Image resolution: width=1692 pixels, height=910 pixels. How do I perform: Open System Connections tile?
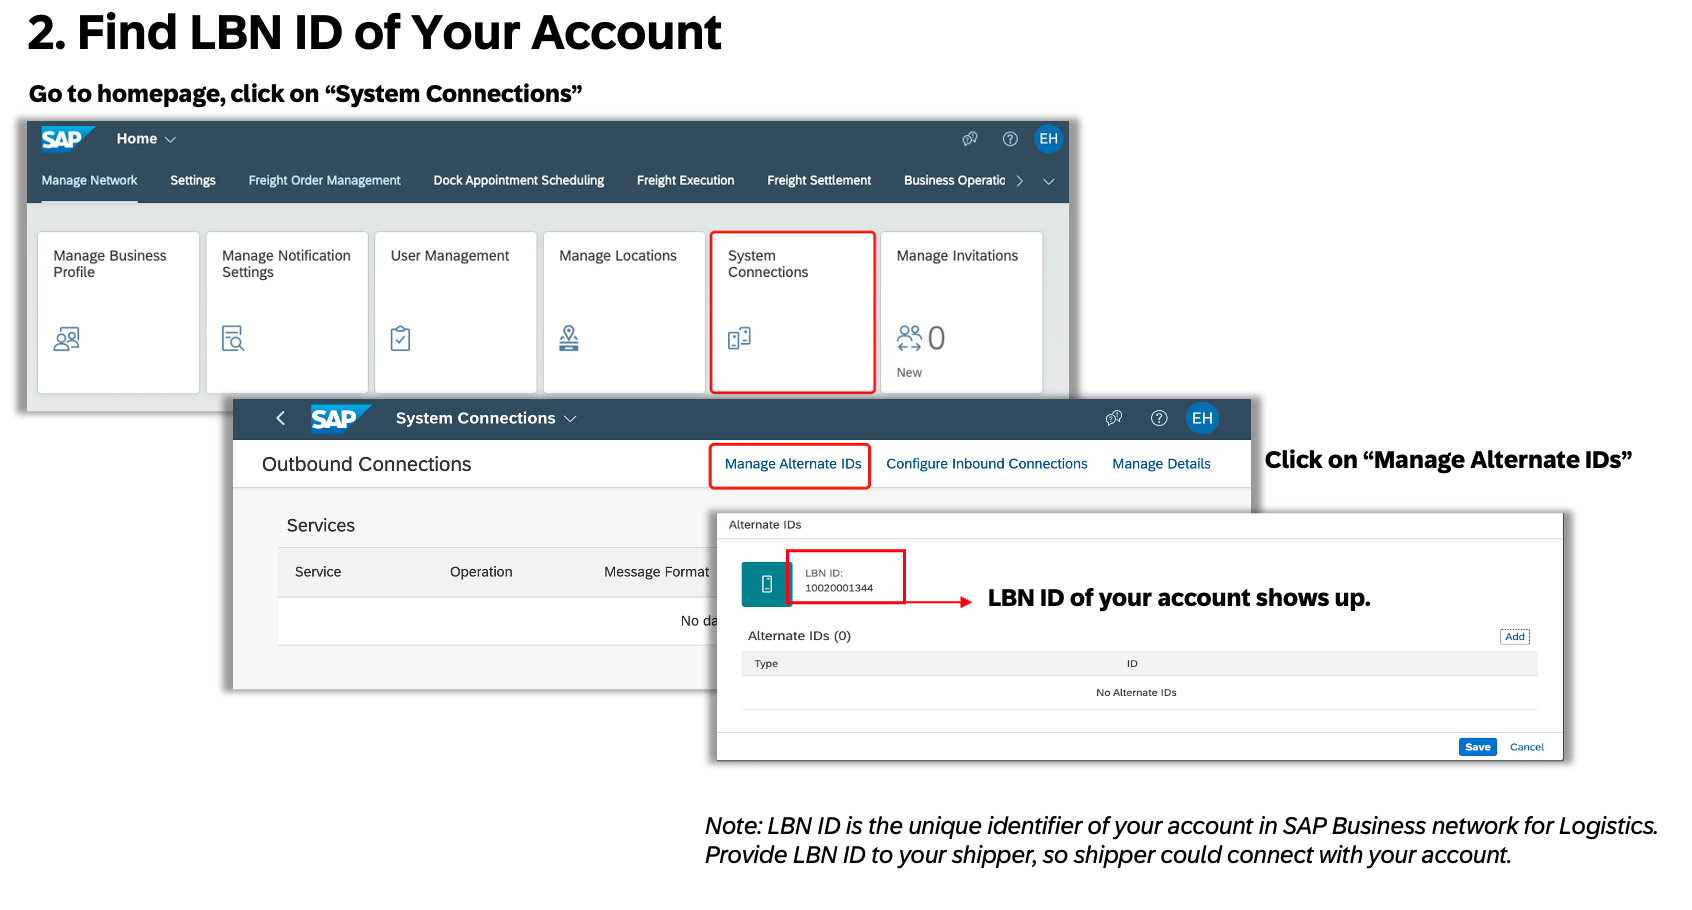pyautogui.click(x=793, y=312)
